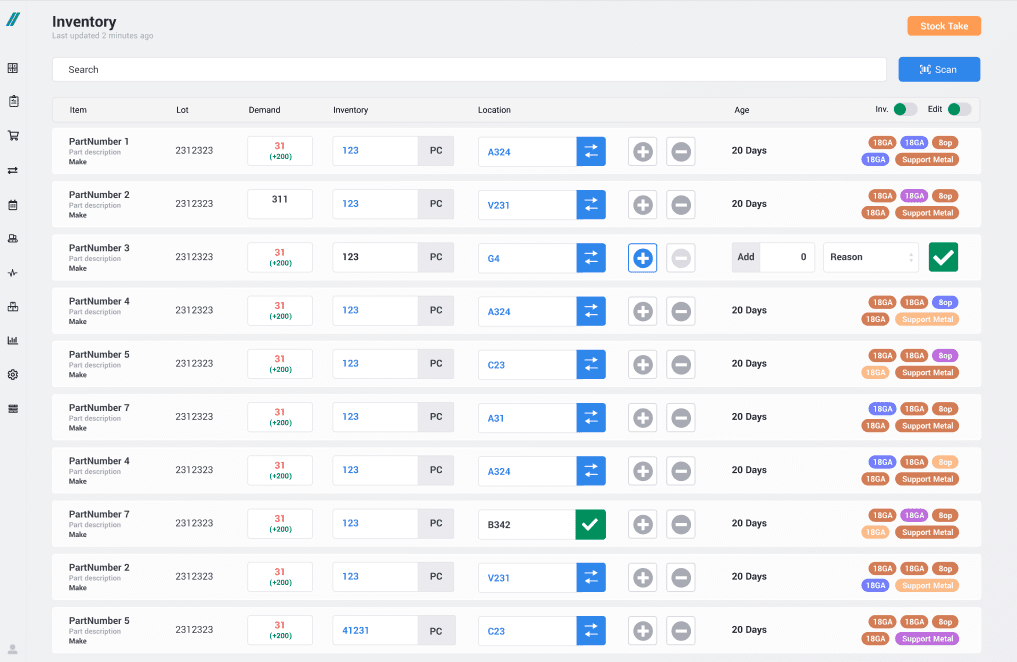The height and width of the screenshot is (662, 1017).
Task: Open the Dashboard grid icon in sidebar
Action: point(12,68)
